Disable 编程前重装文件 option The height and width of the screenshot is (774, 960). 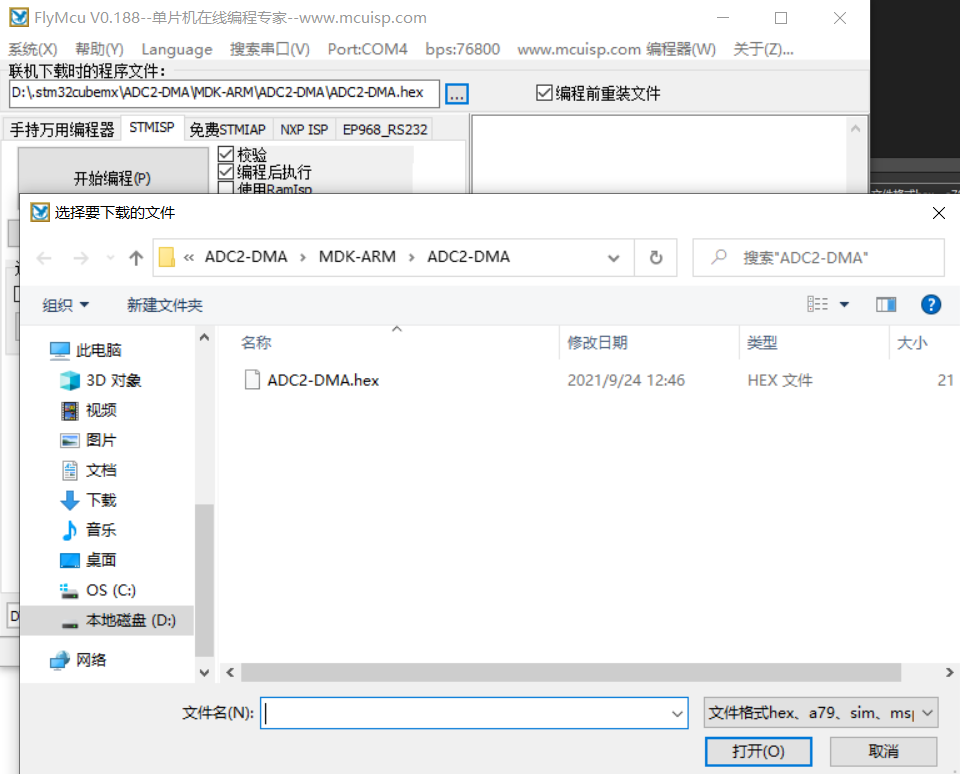pos(544,92)
